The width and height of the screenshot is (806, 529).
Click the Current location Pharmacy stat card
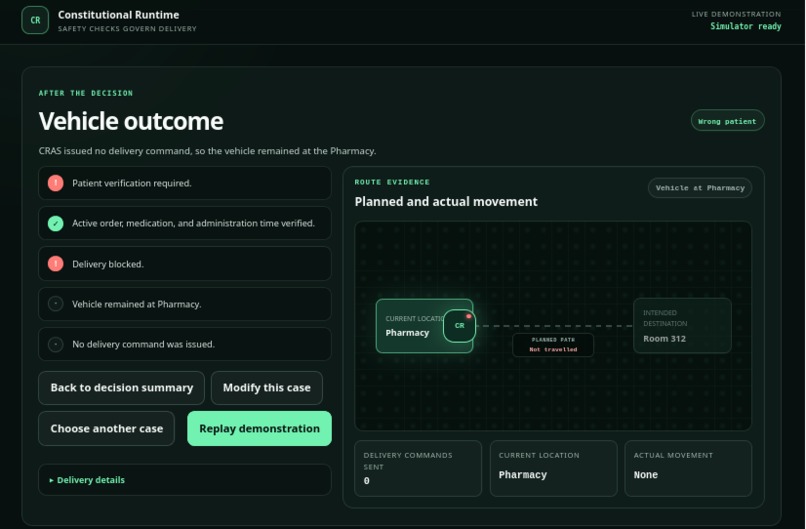pos(554,468)
